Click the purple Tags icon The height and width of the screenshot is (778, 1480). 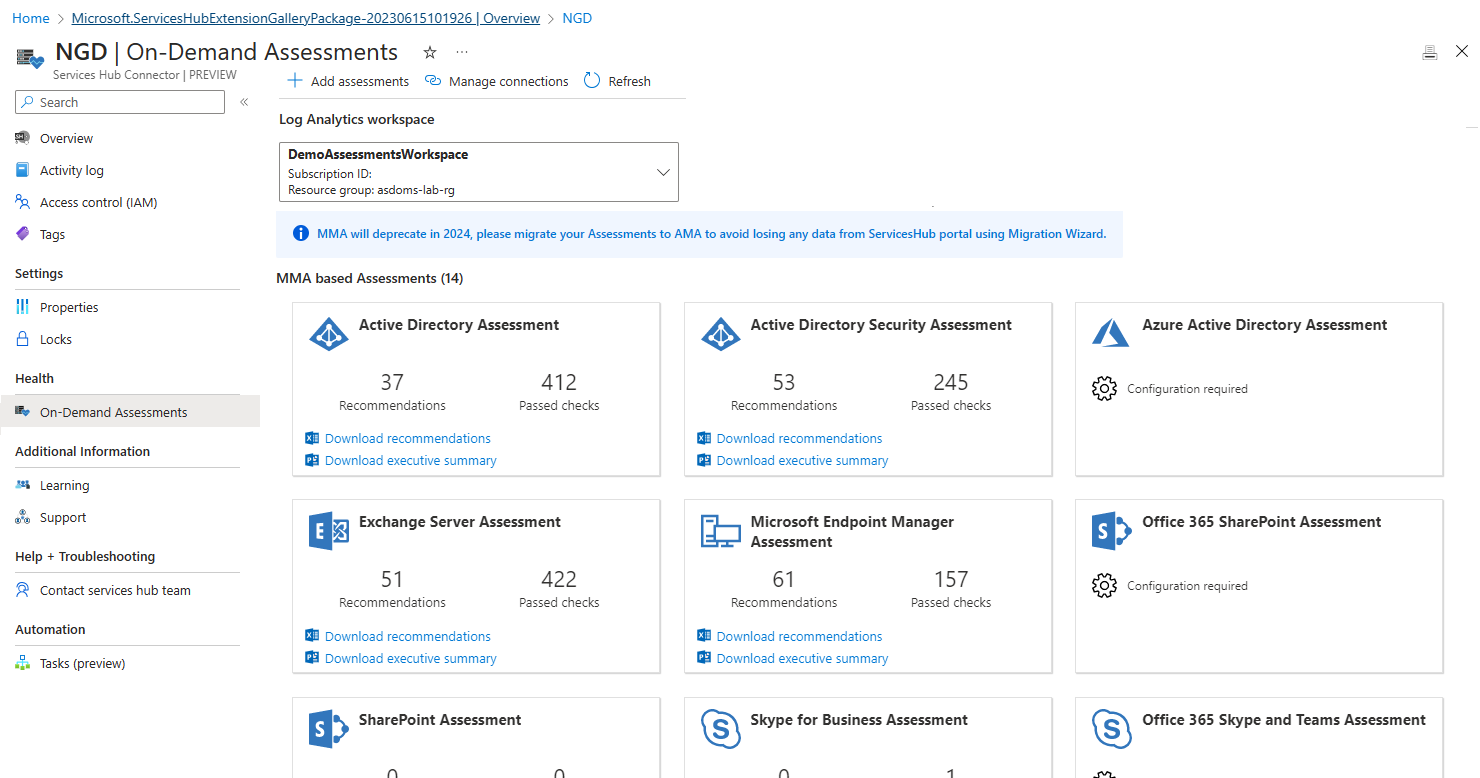[23, 234]
